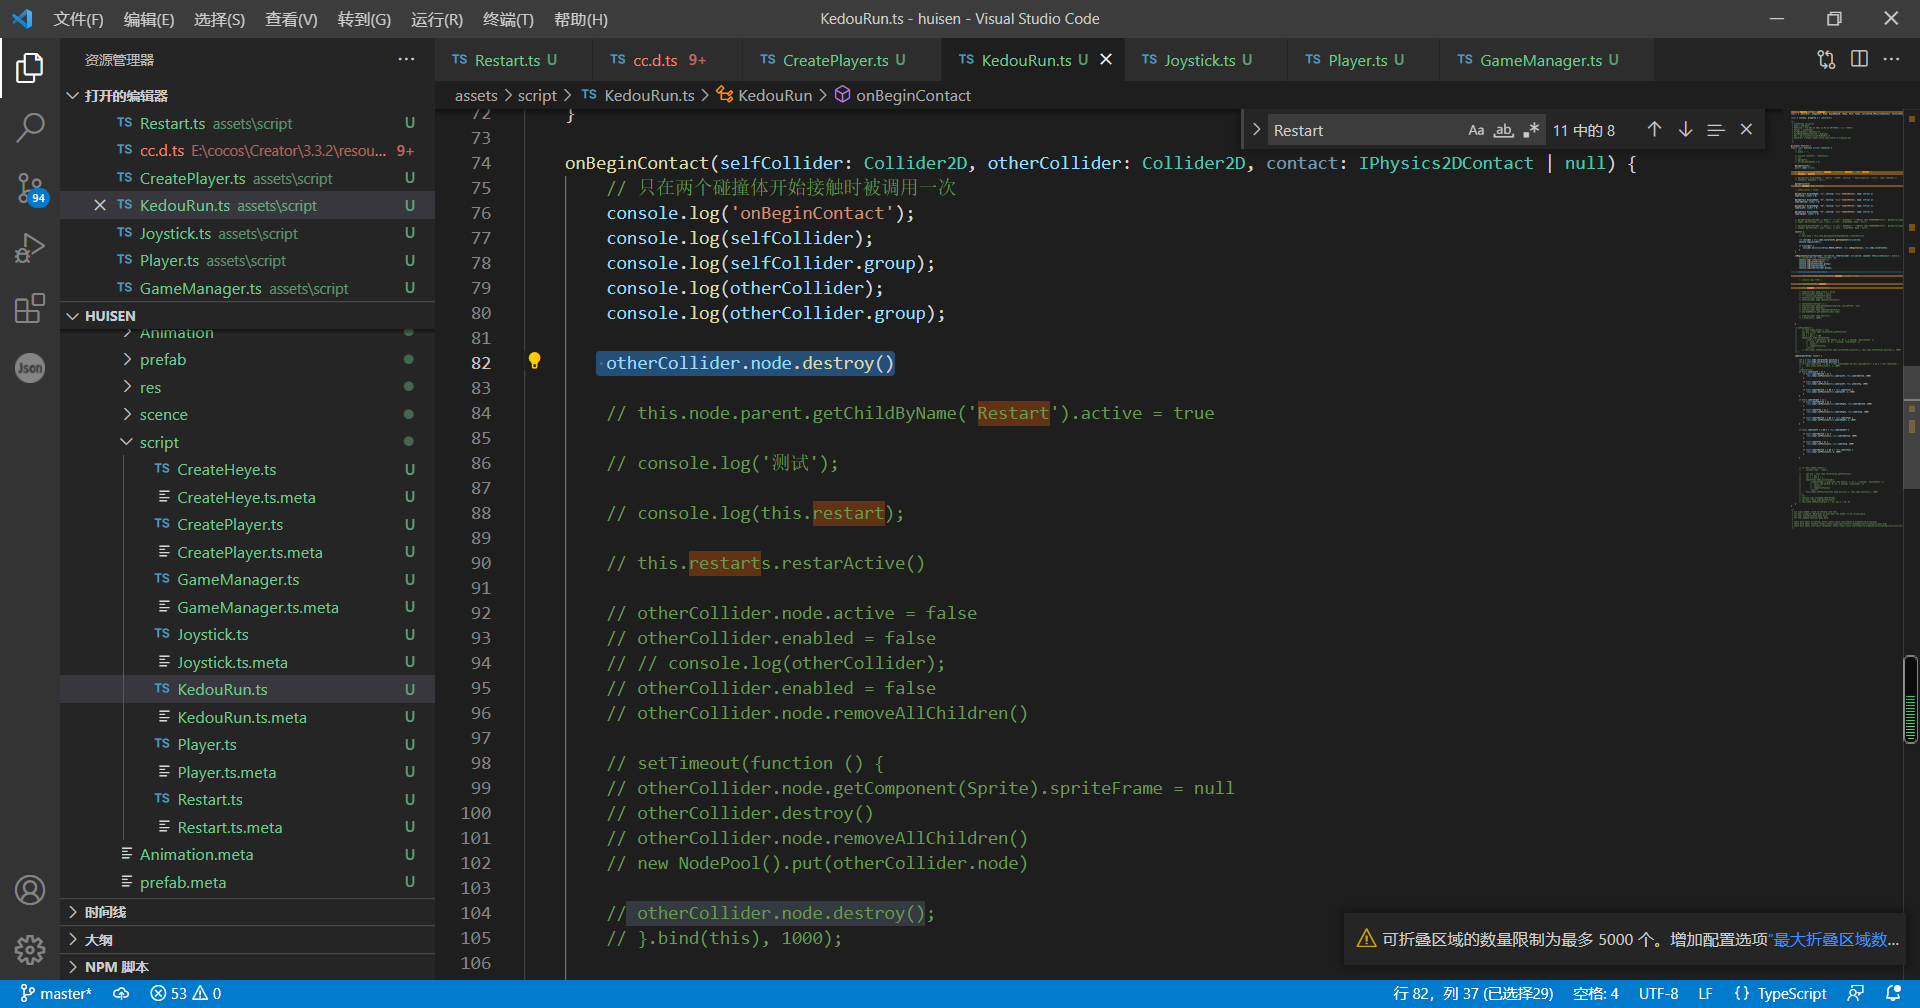Toggle Match Case in find widget

pyautogui.click(x=1476, y=130)
